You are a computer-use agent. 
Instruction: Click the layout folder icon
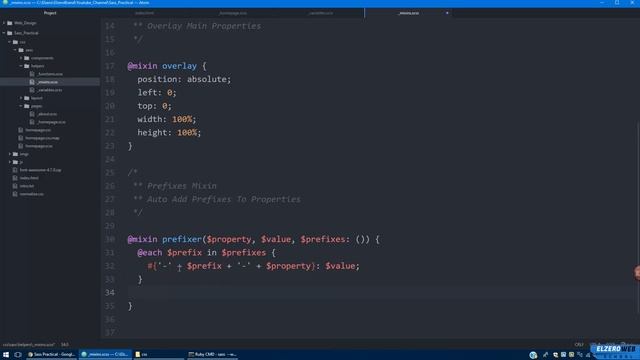click(27, 98)
